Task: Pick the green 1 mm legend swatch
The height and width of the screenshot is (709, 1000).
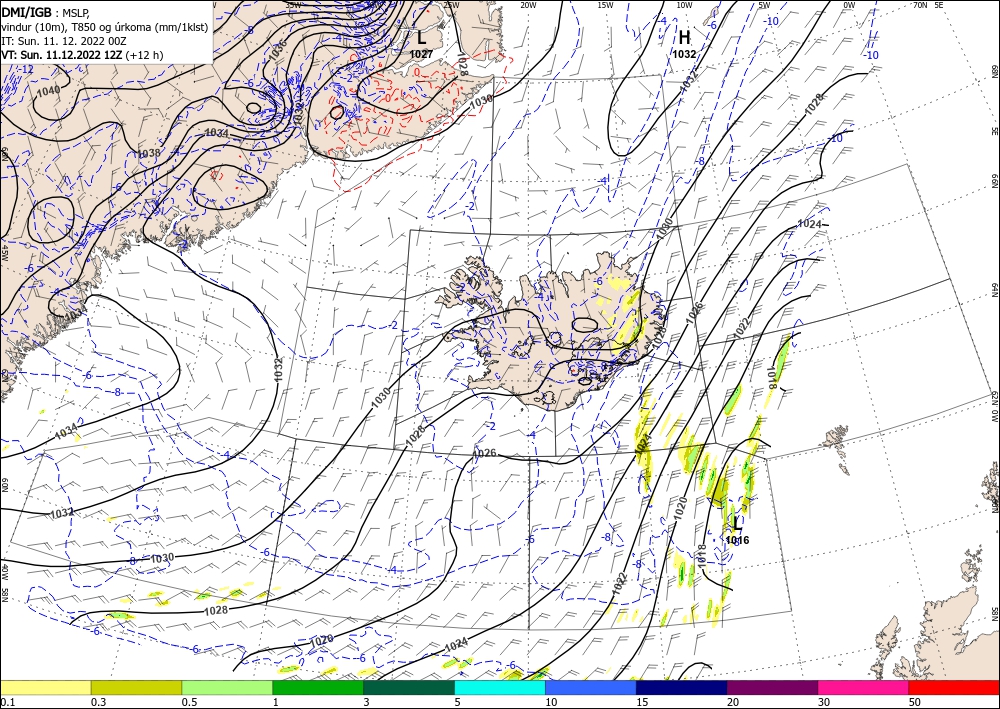Action: click(318, 687)
